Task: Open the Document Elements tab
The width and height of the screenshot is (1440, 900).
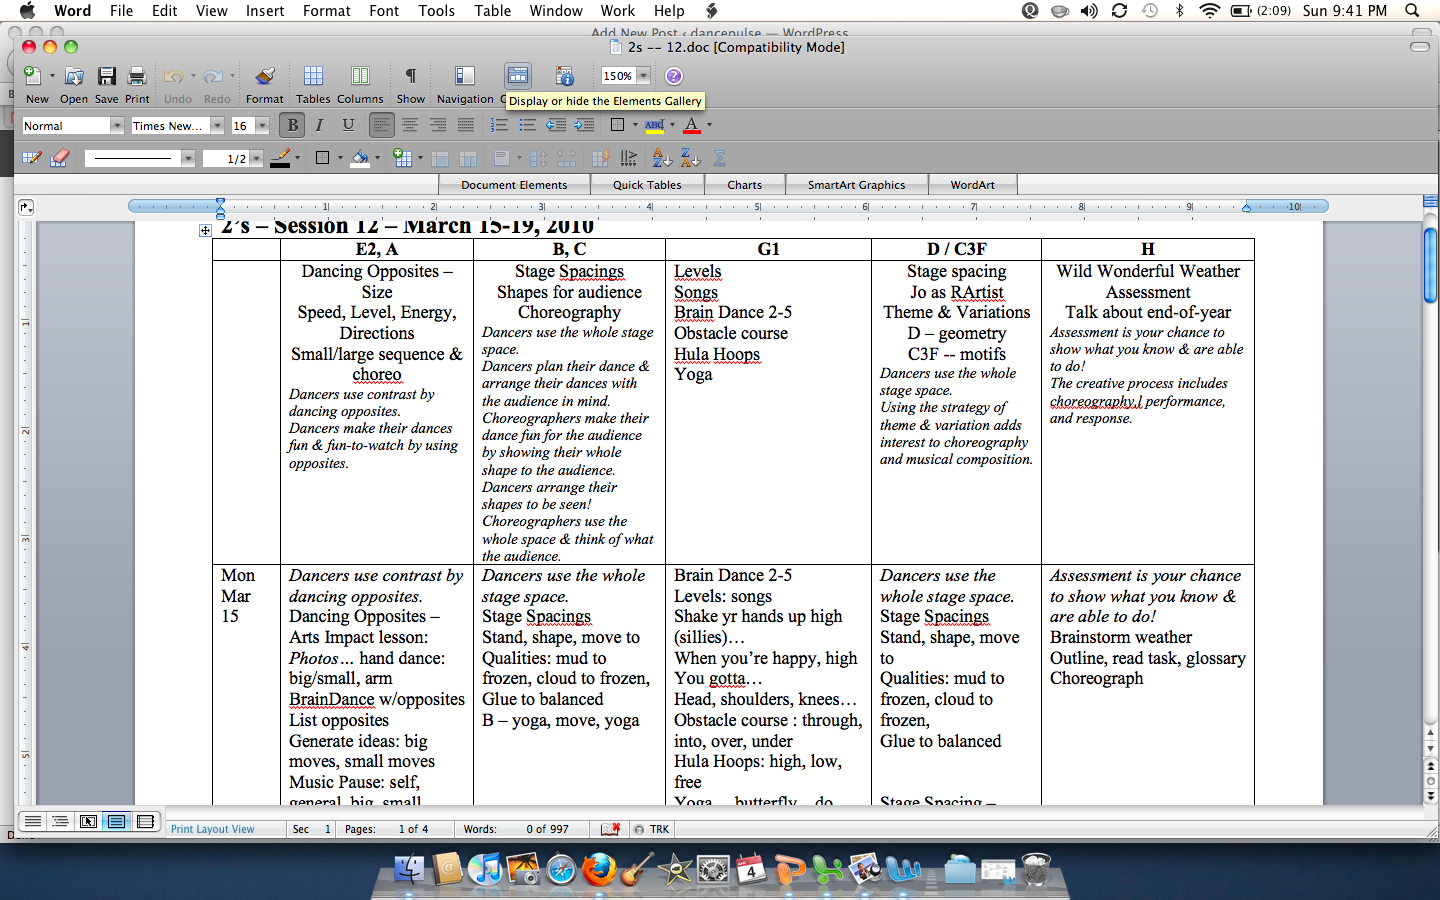Action: tap(514, 185)
